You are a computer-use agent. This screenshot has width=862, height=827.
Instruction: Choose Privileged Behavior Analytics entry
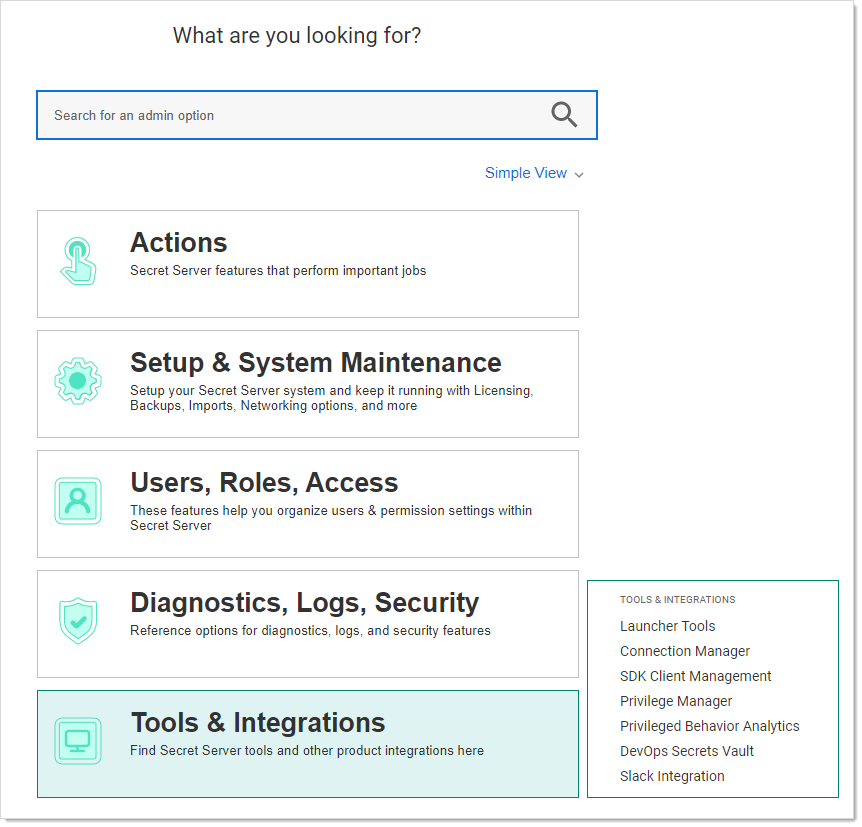click(709, 726)
